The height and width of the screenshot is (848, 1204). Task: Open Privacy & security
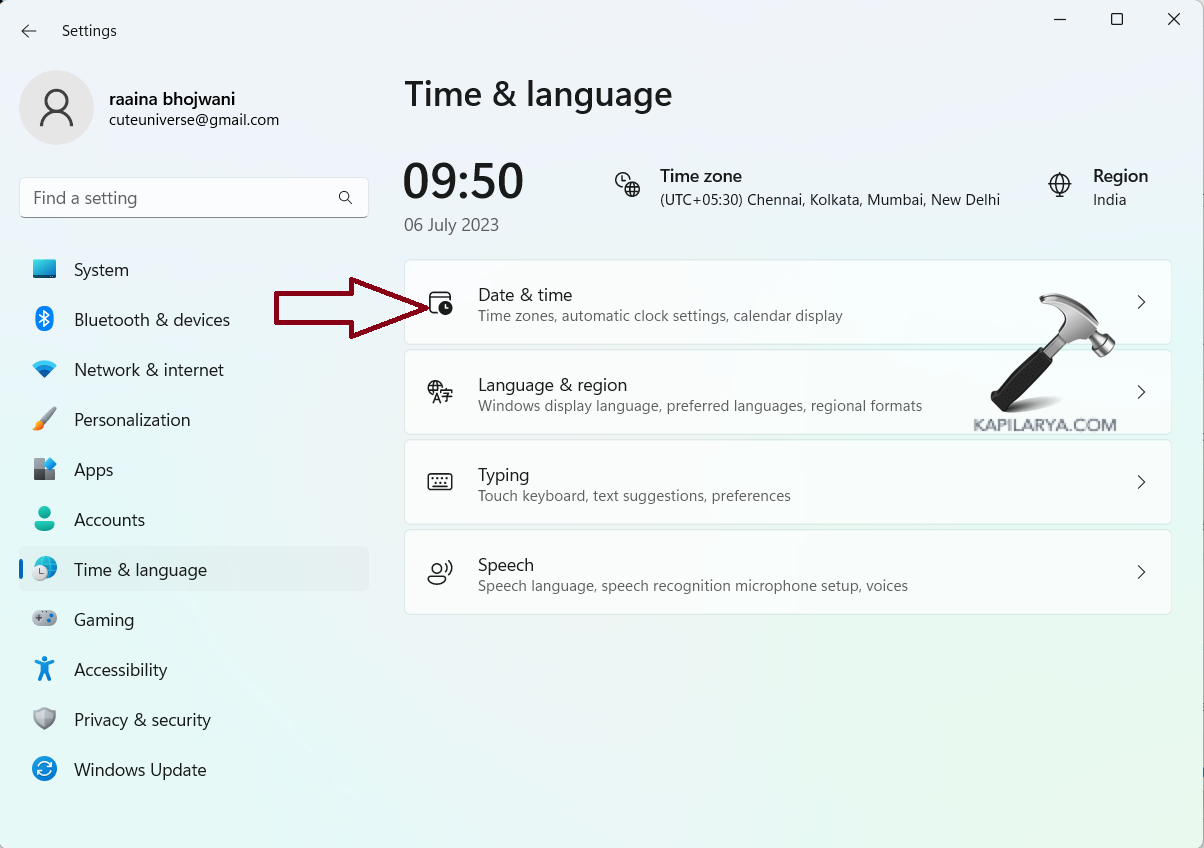194,720
